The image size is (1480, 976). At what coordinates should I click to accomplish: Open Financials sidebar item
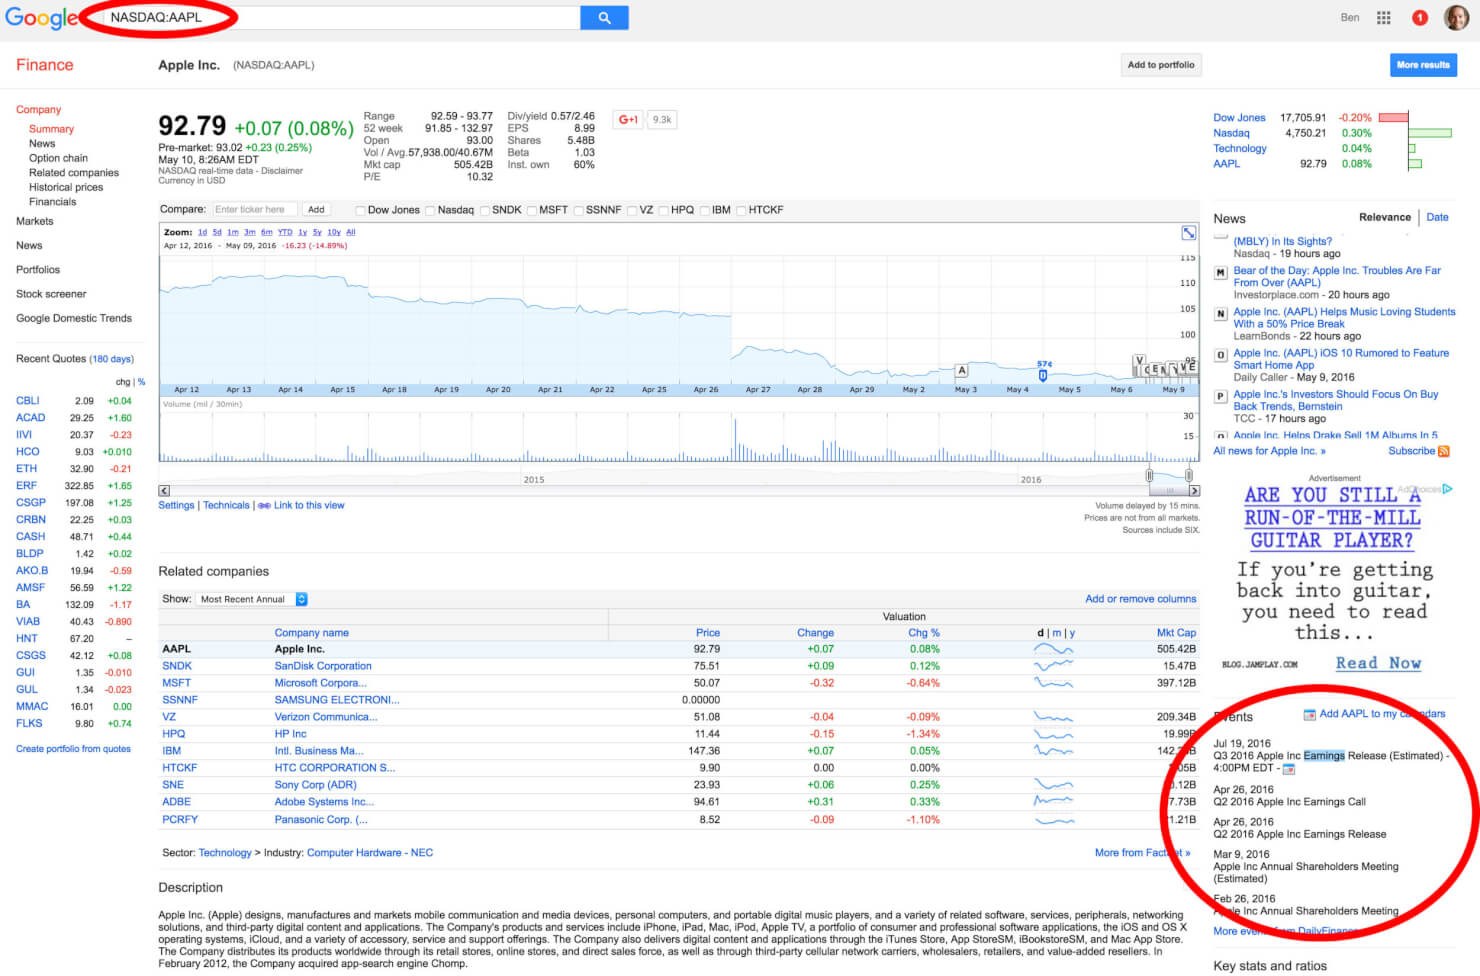(x=52, y=202)
